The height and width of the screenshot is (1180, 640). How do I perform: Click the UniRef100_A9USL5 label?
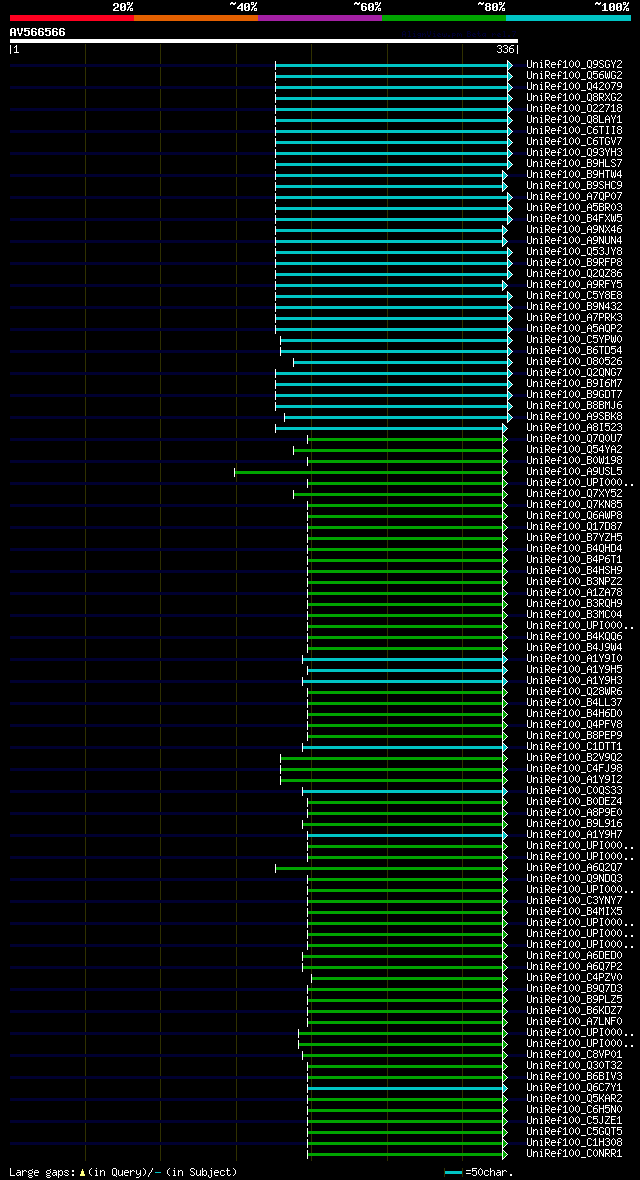point(574,471)
